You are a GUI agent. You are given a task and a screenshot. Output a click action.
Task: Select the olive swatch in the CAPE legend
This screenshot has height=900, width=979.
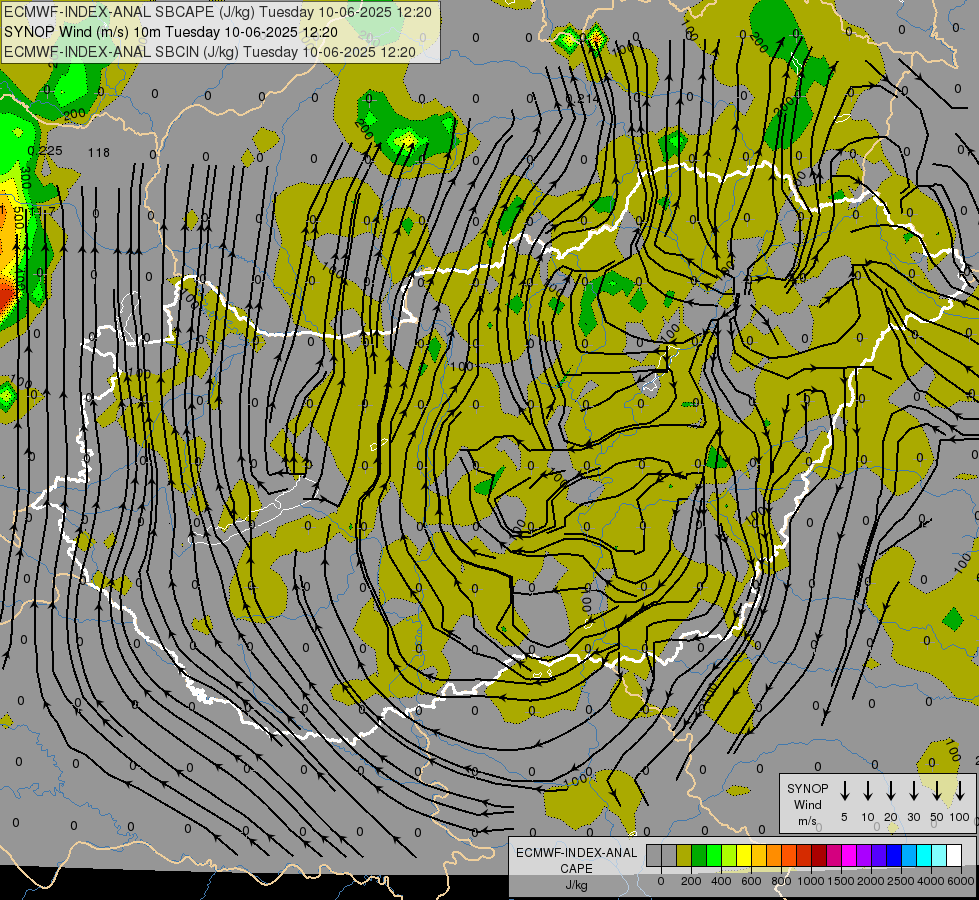(684, 855)
